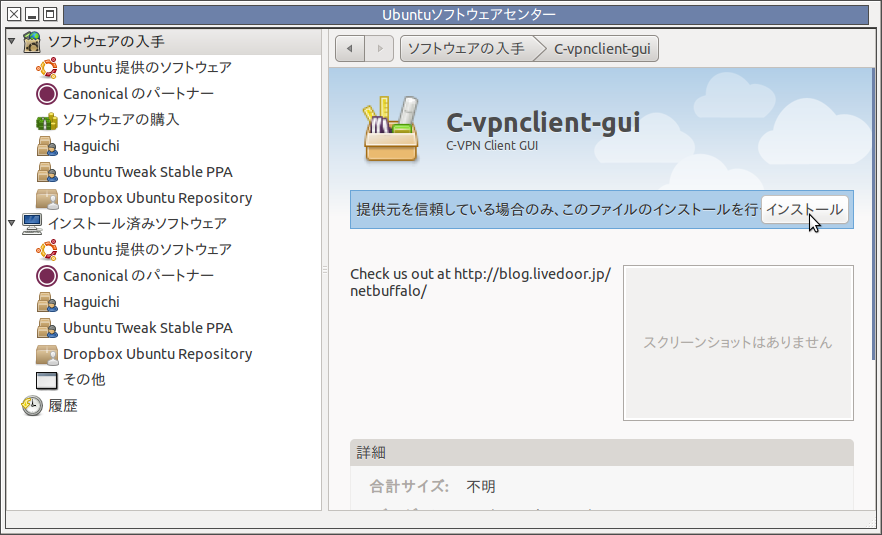The height and width of the screenshot is (535, 882).
Task: Click the C-vpnclient-gui title heading
Action: [543, 123]
